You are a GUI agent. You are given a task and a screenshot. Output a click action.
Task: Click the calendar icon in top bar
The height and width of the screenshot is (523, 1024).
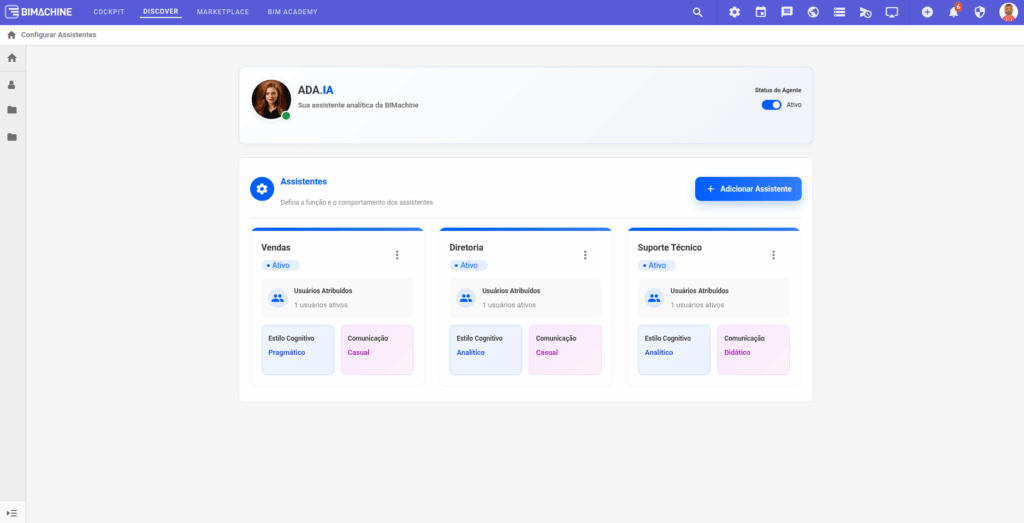click(x=760, y=12)
